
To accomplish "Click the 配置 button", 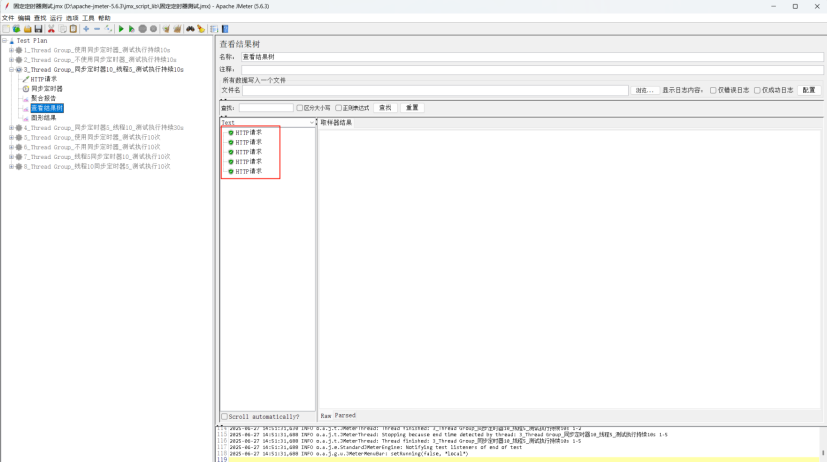I will pyautogui.click(x=809, y=90).
